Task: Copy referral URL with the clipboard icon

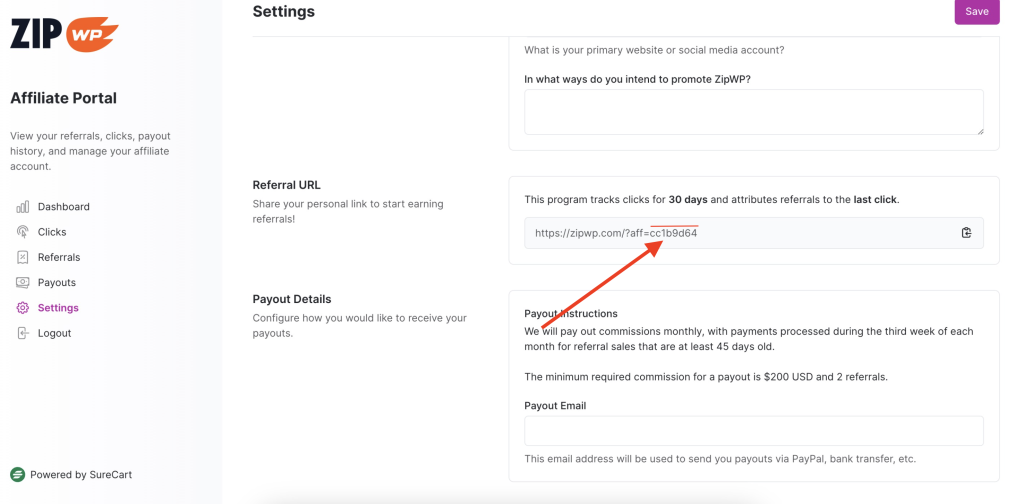Action: tap(967, 233)
